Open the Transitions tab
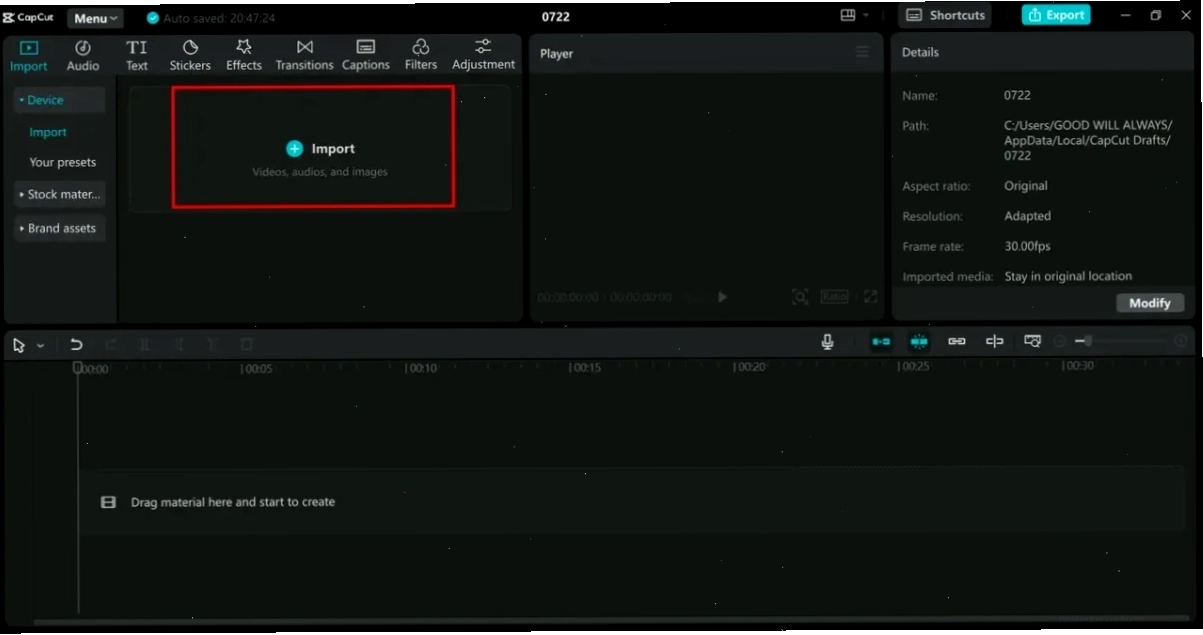Image resolution: width=1203 pixels, height=635 pixels. (305, 55)
